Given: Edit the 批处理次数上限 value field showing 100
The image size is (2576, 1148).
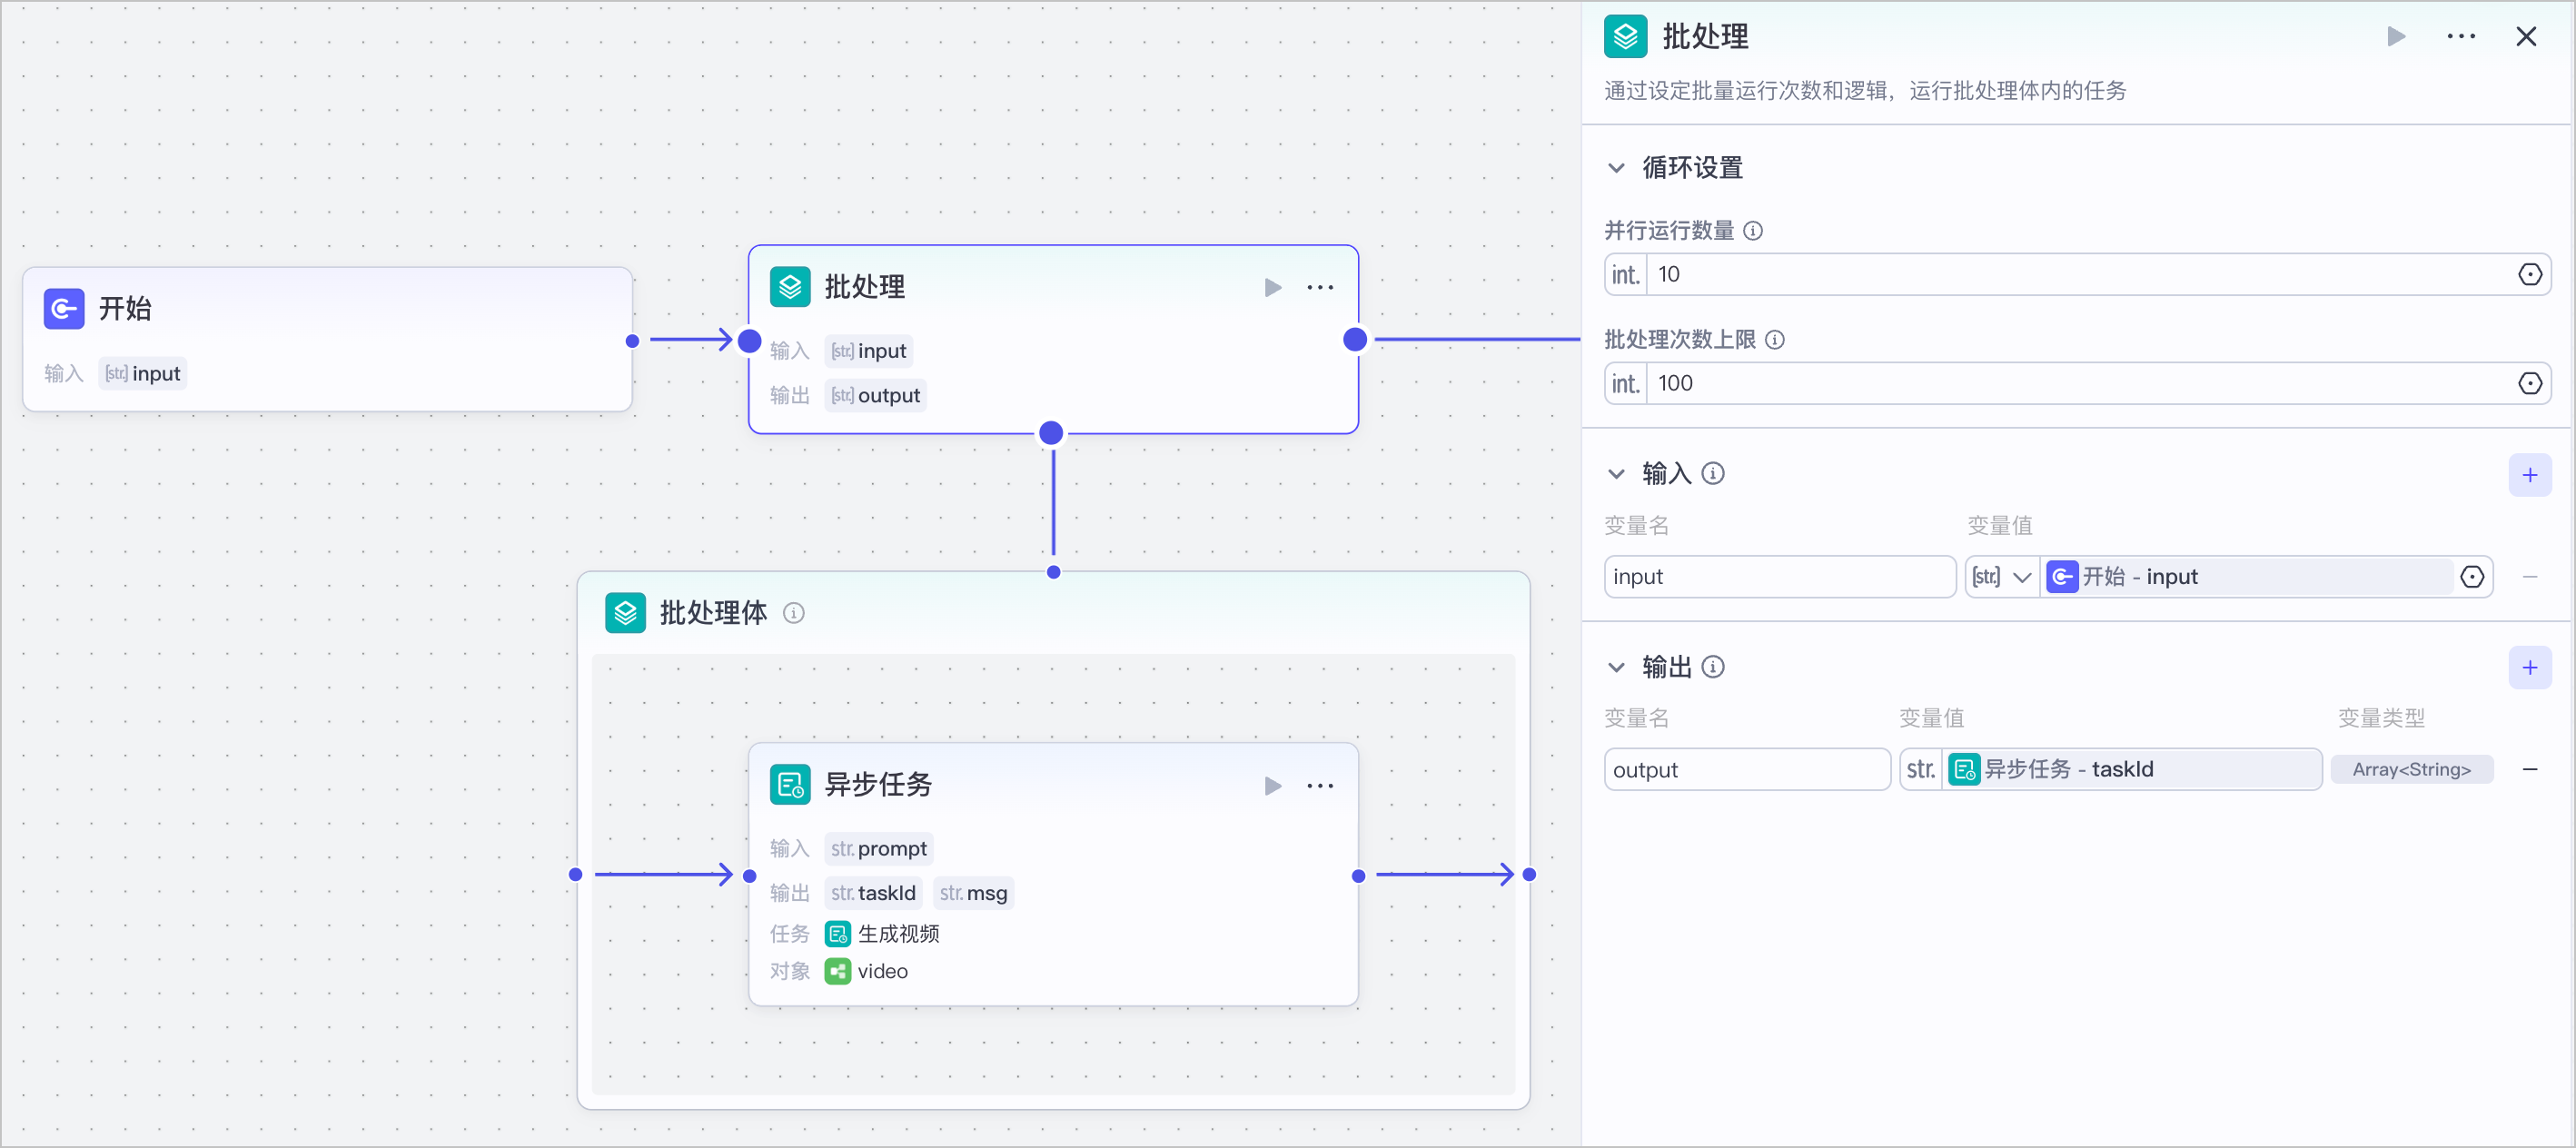Looking at the screenshot, I should tap(2080, 384).
